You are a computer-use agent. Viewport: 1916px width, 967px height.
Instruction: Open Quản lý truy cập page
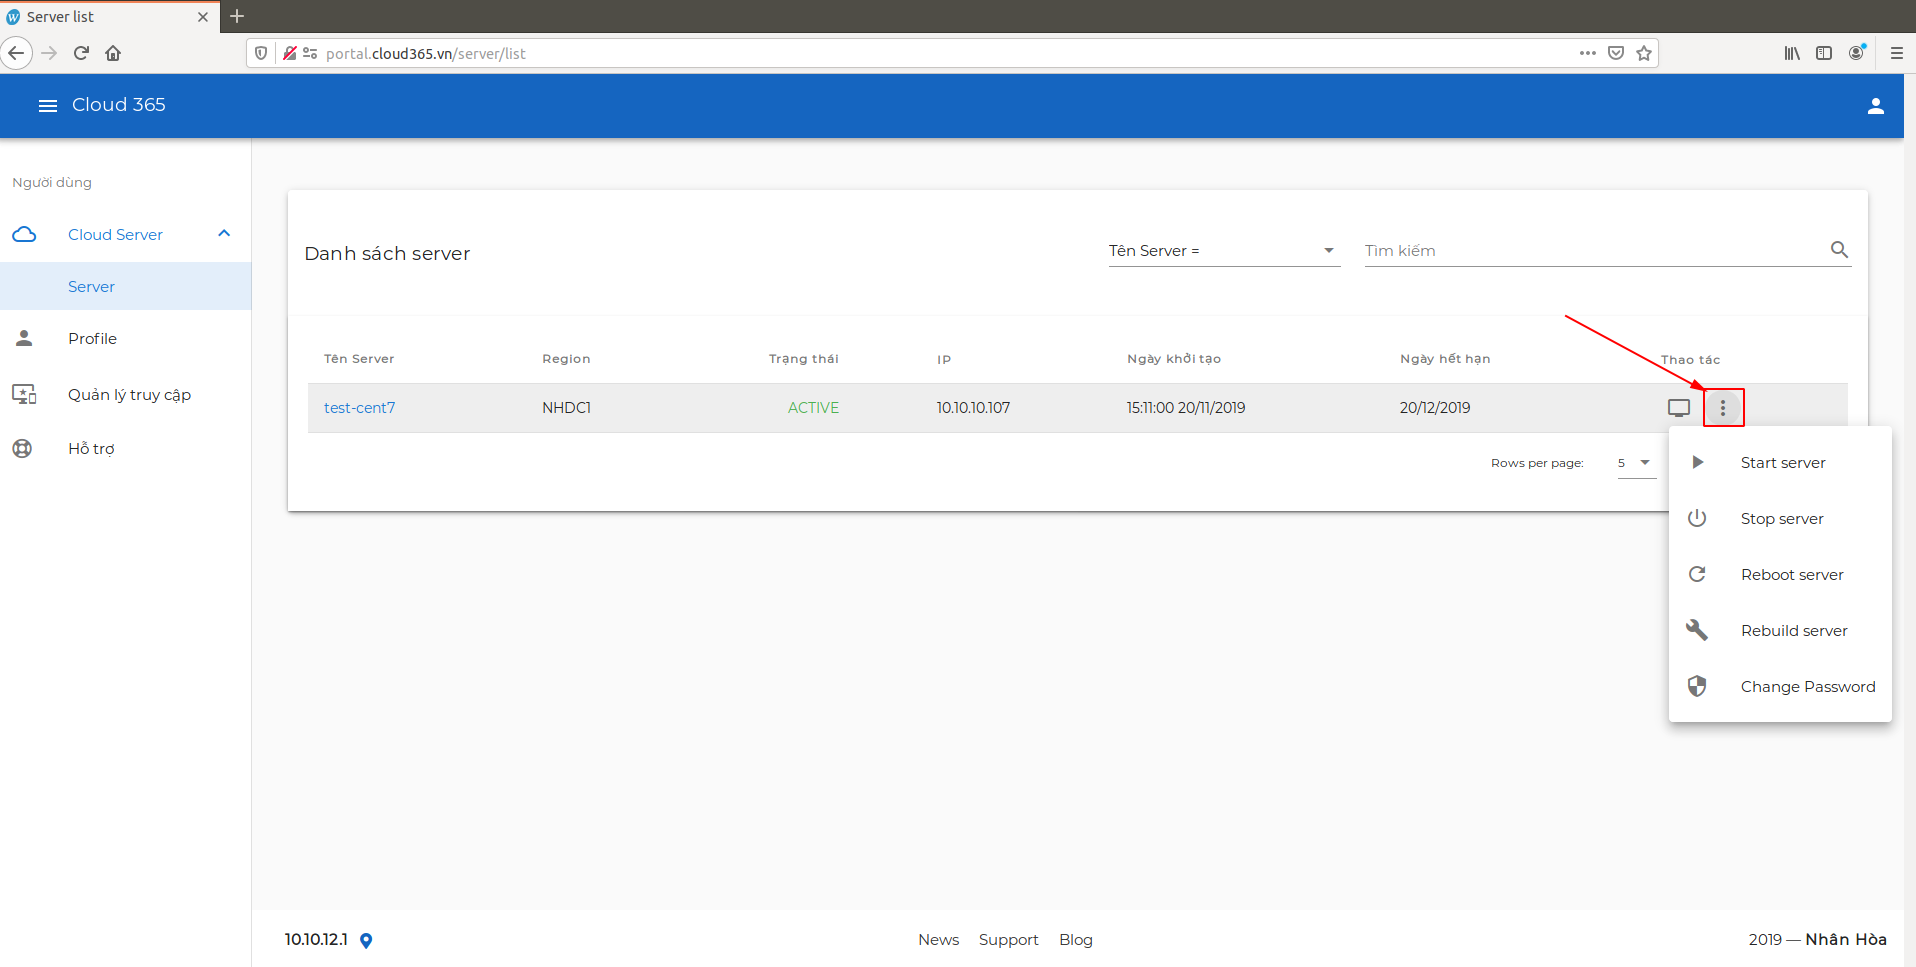129,395
